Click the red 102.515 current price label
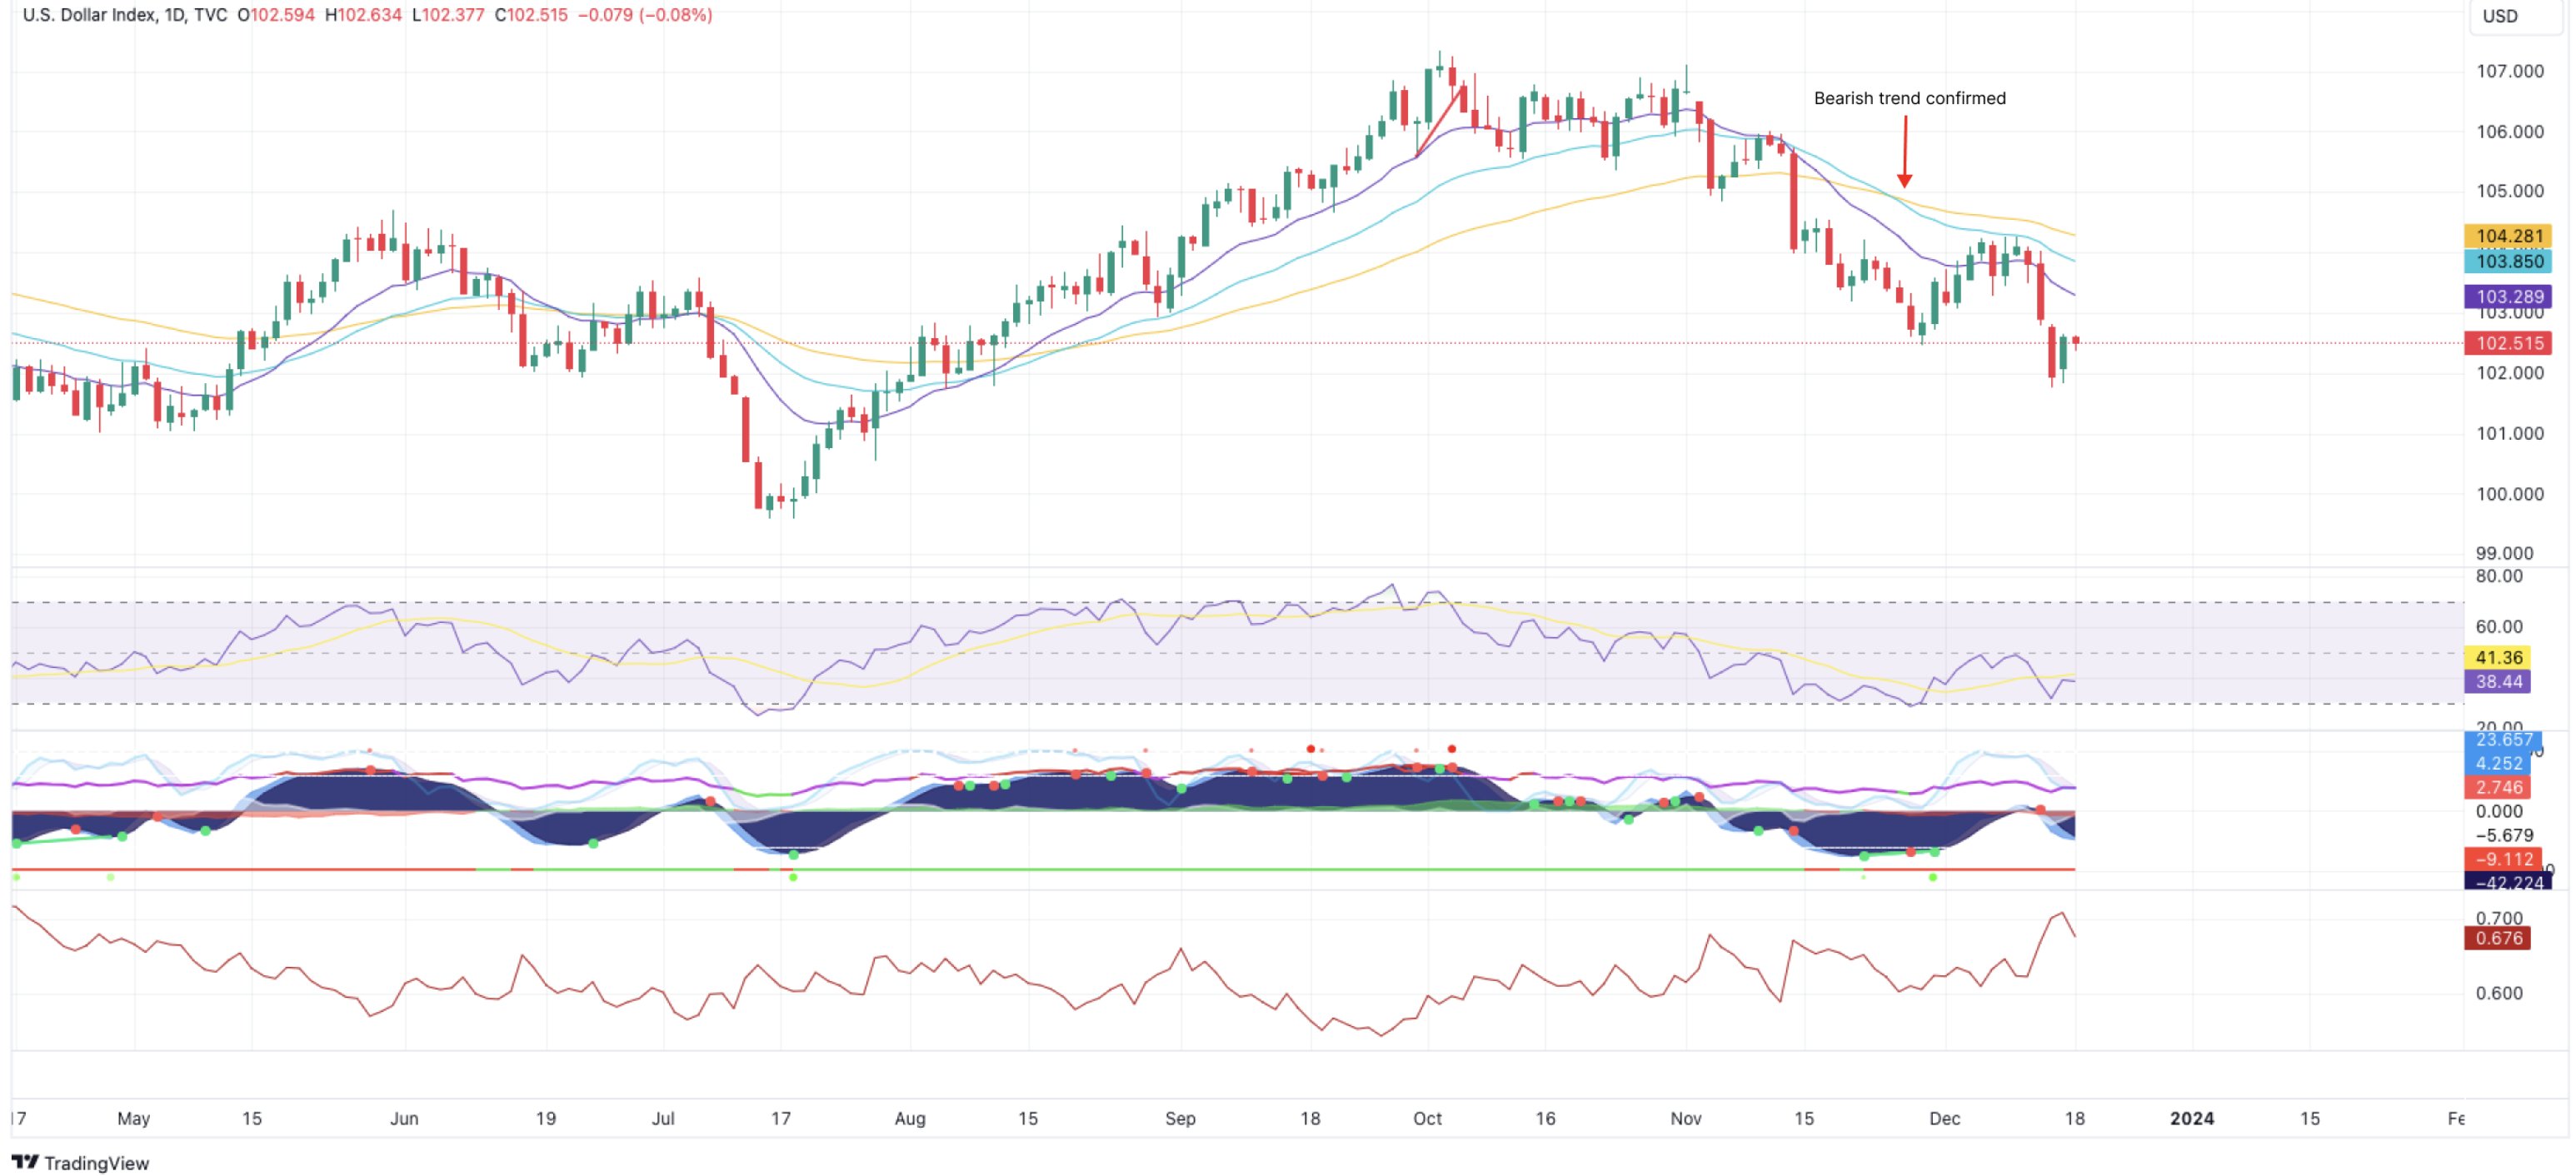The height and width of the screenshot is (1176, 2576). pos(2508,343)
